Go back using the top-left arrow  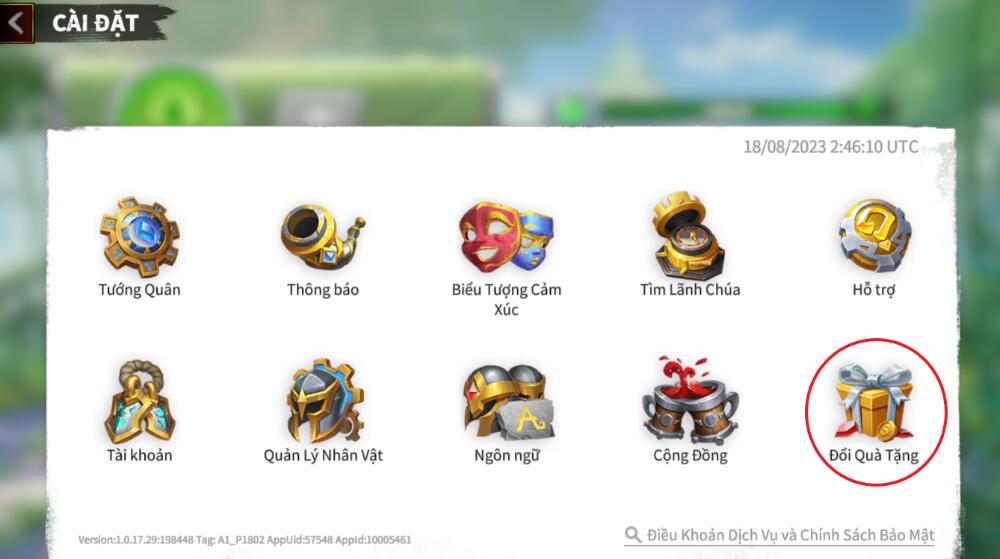(x=17, y=23)
